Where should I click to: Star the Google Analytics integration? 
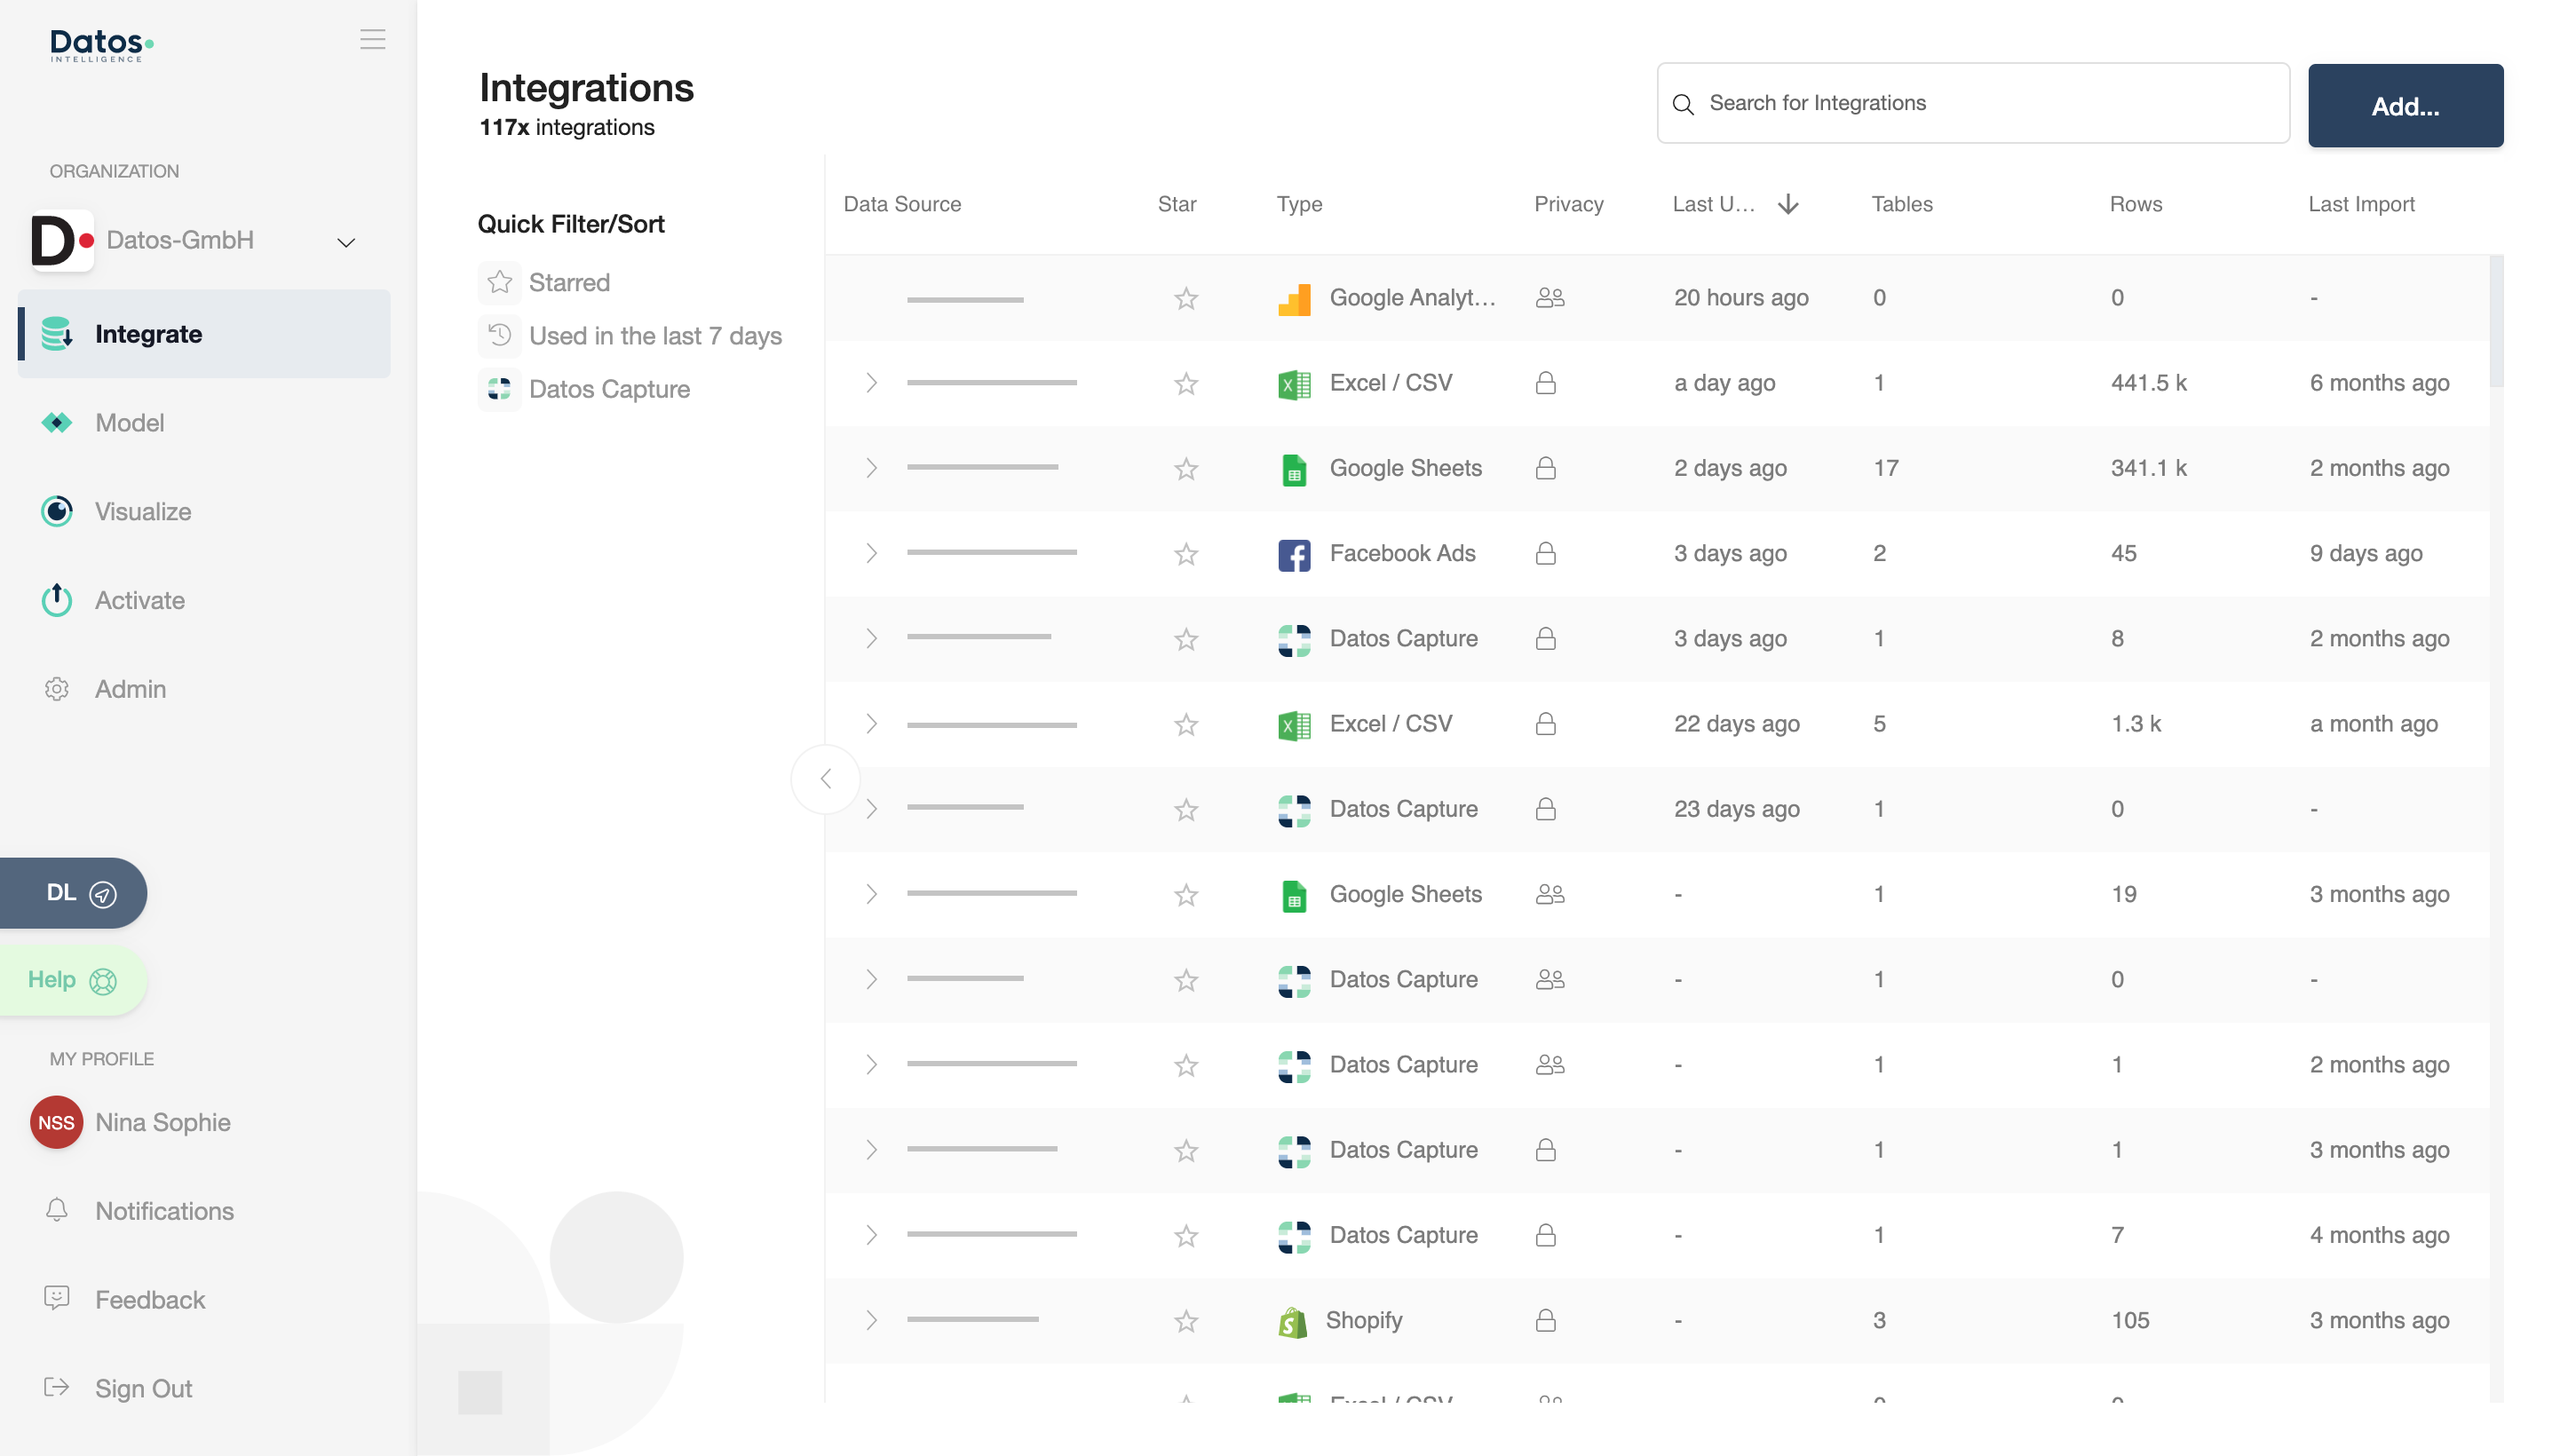1186,298
